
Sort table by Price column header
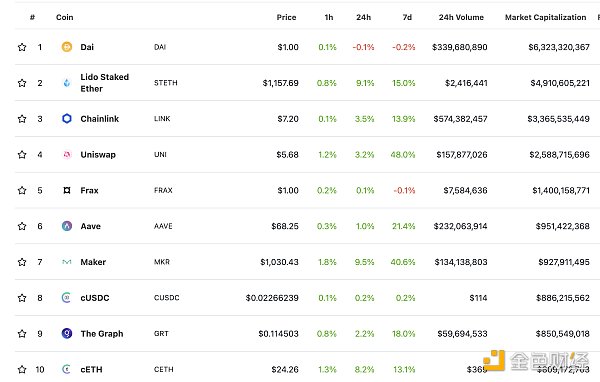(286, 17)
